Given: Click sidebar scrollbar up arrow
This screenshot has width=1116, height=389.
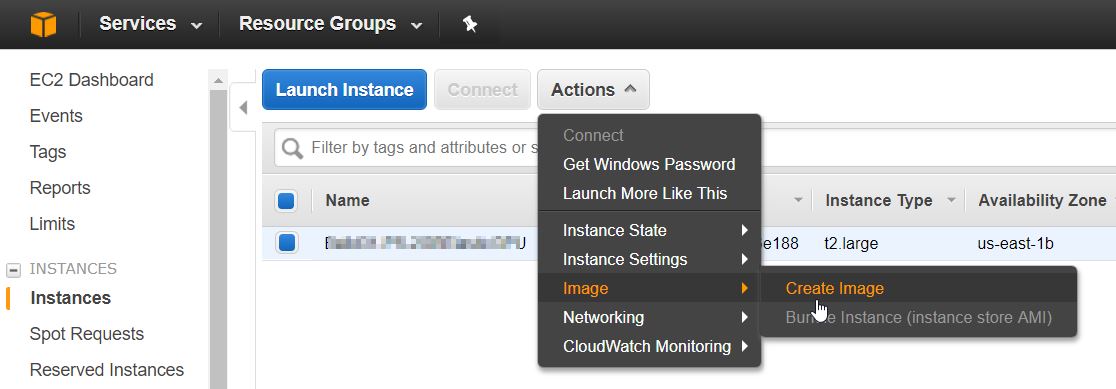Looking at the screenshot, I should 218,80.
